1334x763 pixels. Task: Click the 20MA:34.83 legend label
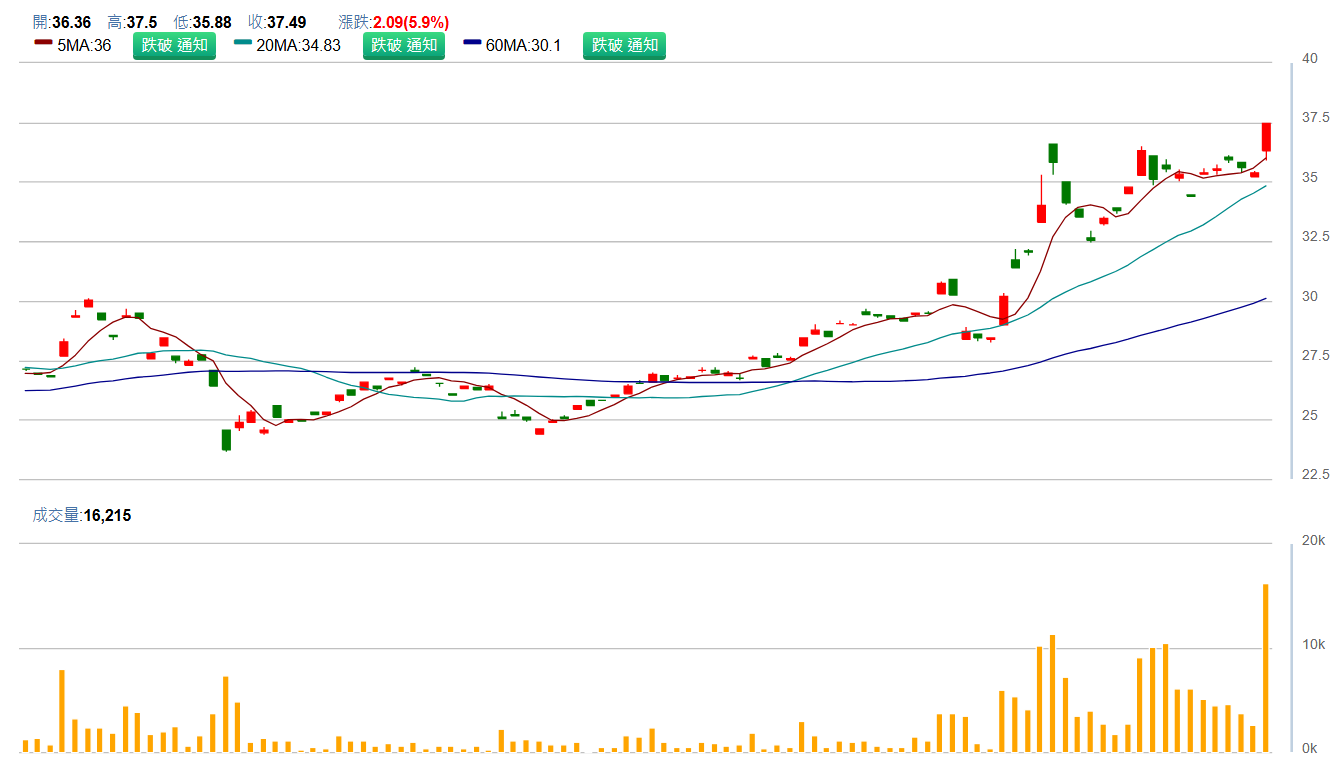pos(298,45)
